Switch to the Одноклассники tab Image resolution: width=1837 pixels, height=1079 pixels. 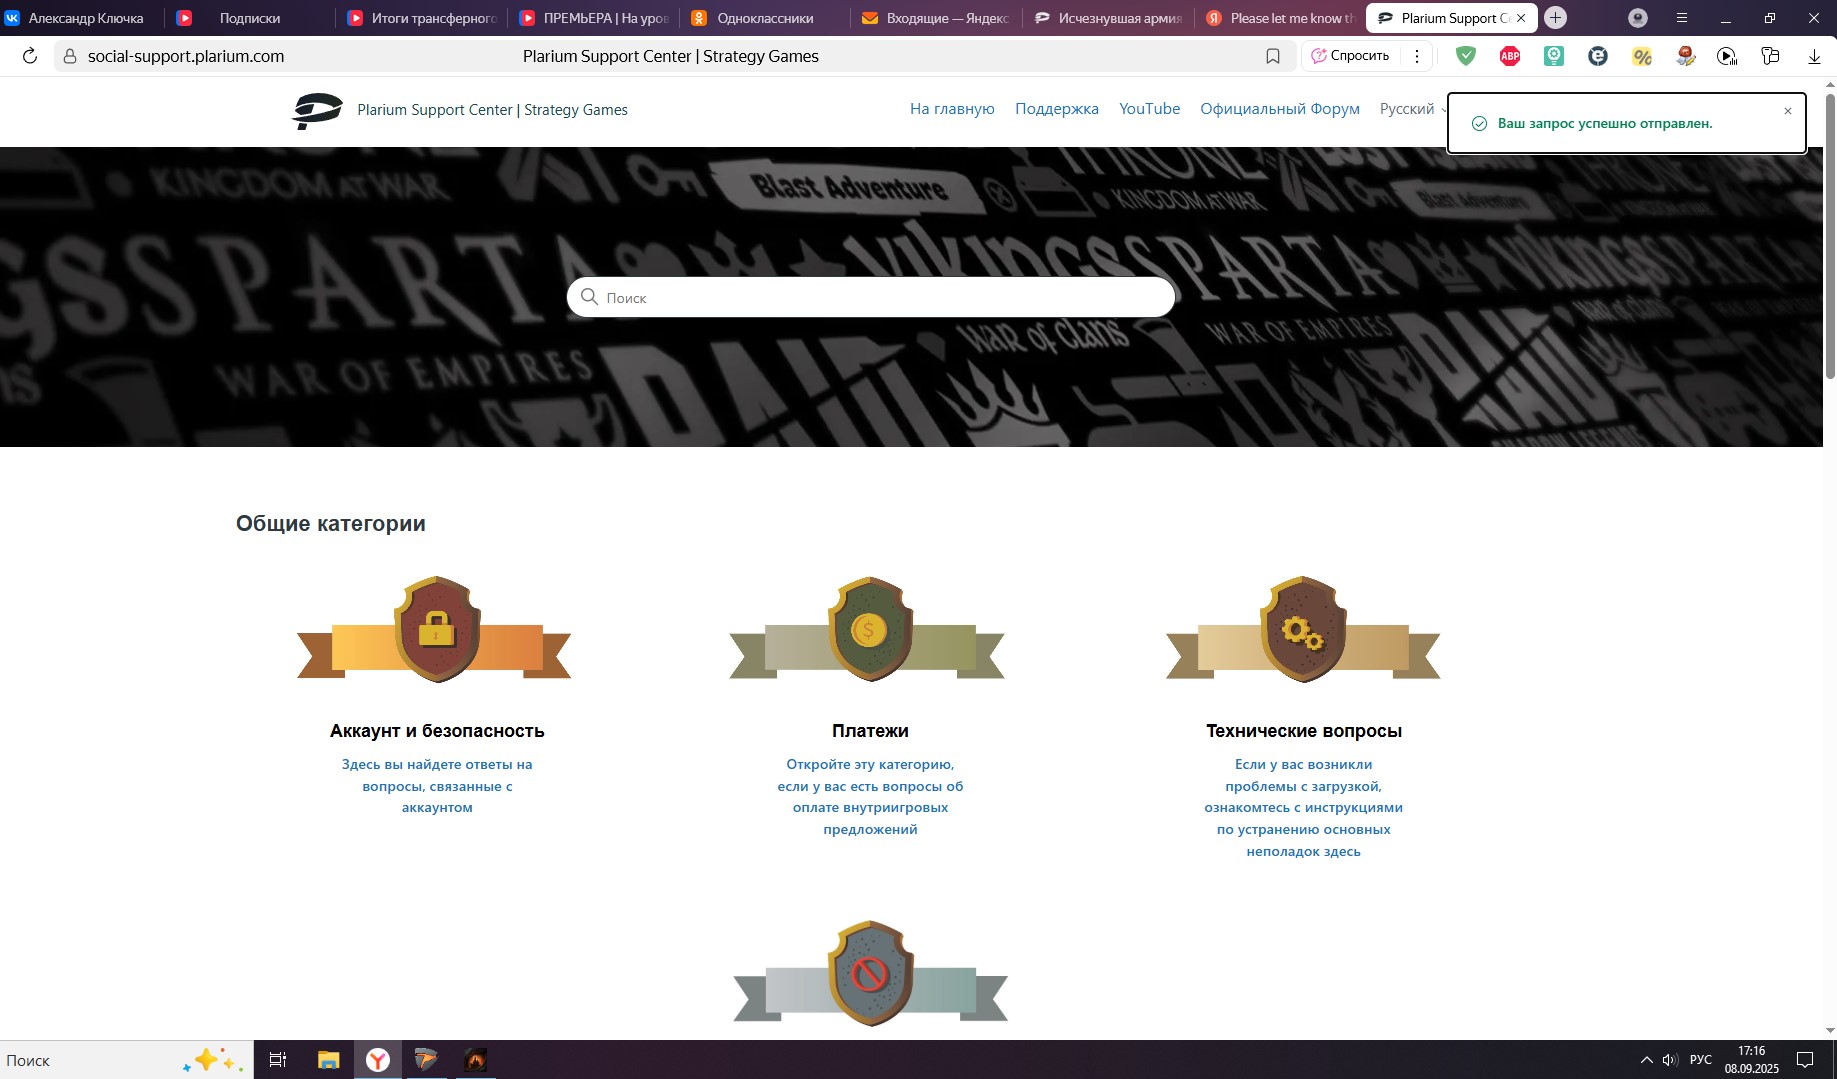coord(765,18)
